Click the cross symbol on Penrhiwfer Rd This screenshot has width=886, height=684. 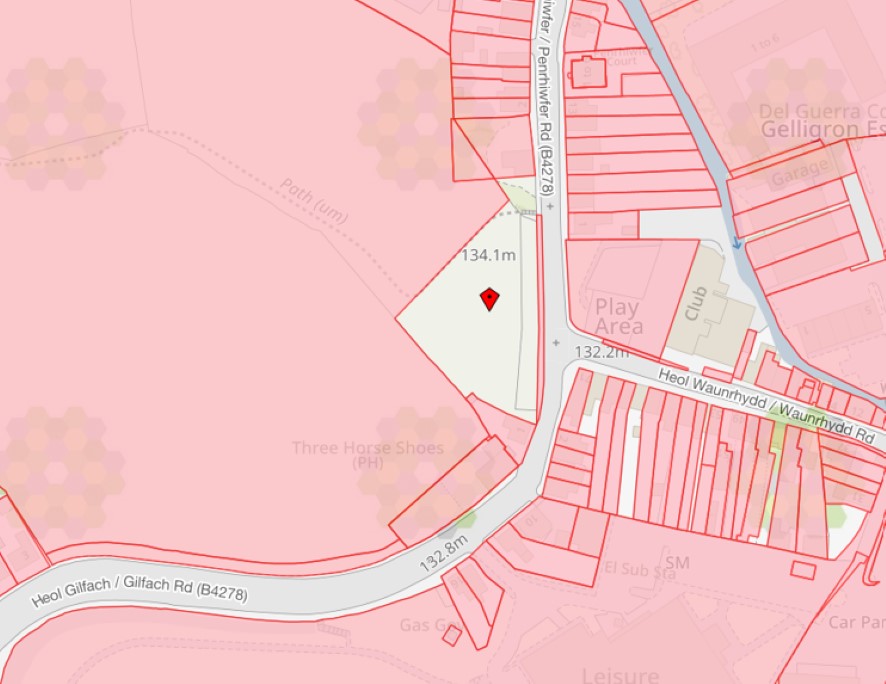(550, 207)
